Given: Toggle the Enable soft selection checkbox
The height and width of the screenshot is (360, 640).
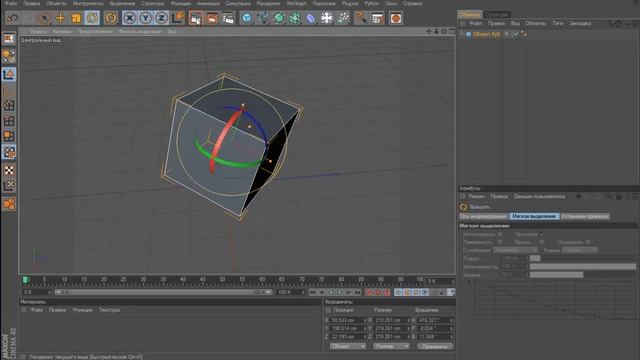Looking at the screenshot, I should click(500, 234).
